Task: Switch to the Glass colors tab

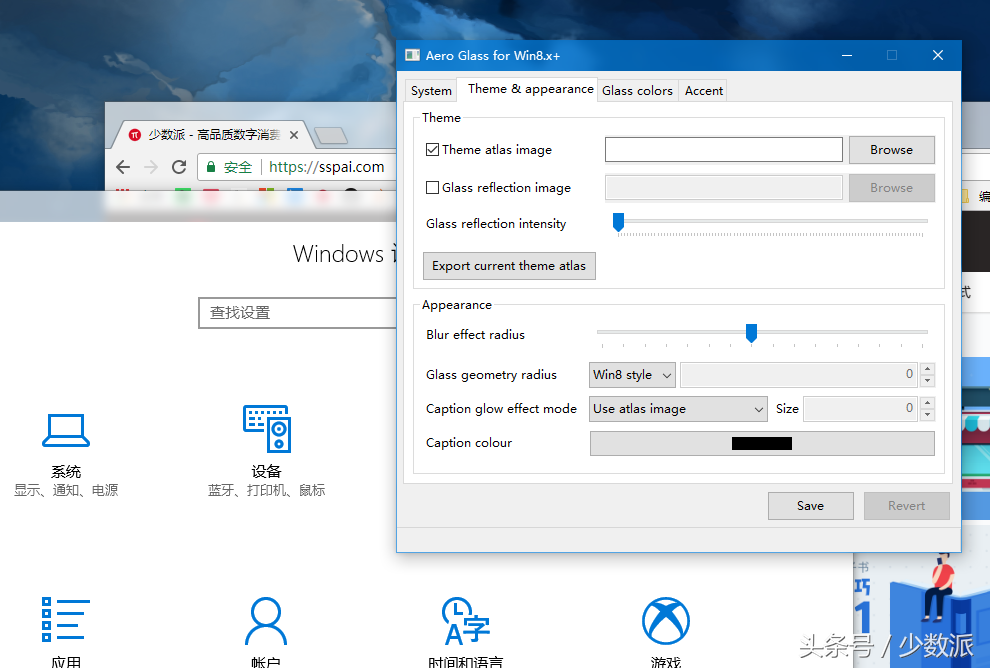Action: [x=637, y=90]
